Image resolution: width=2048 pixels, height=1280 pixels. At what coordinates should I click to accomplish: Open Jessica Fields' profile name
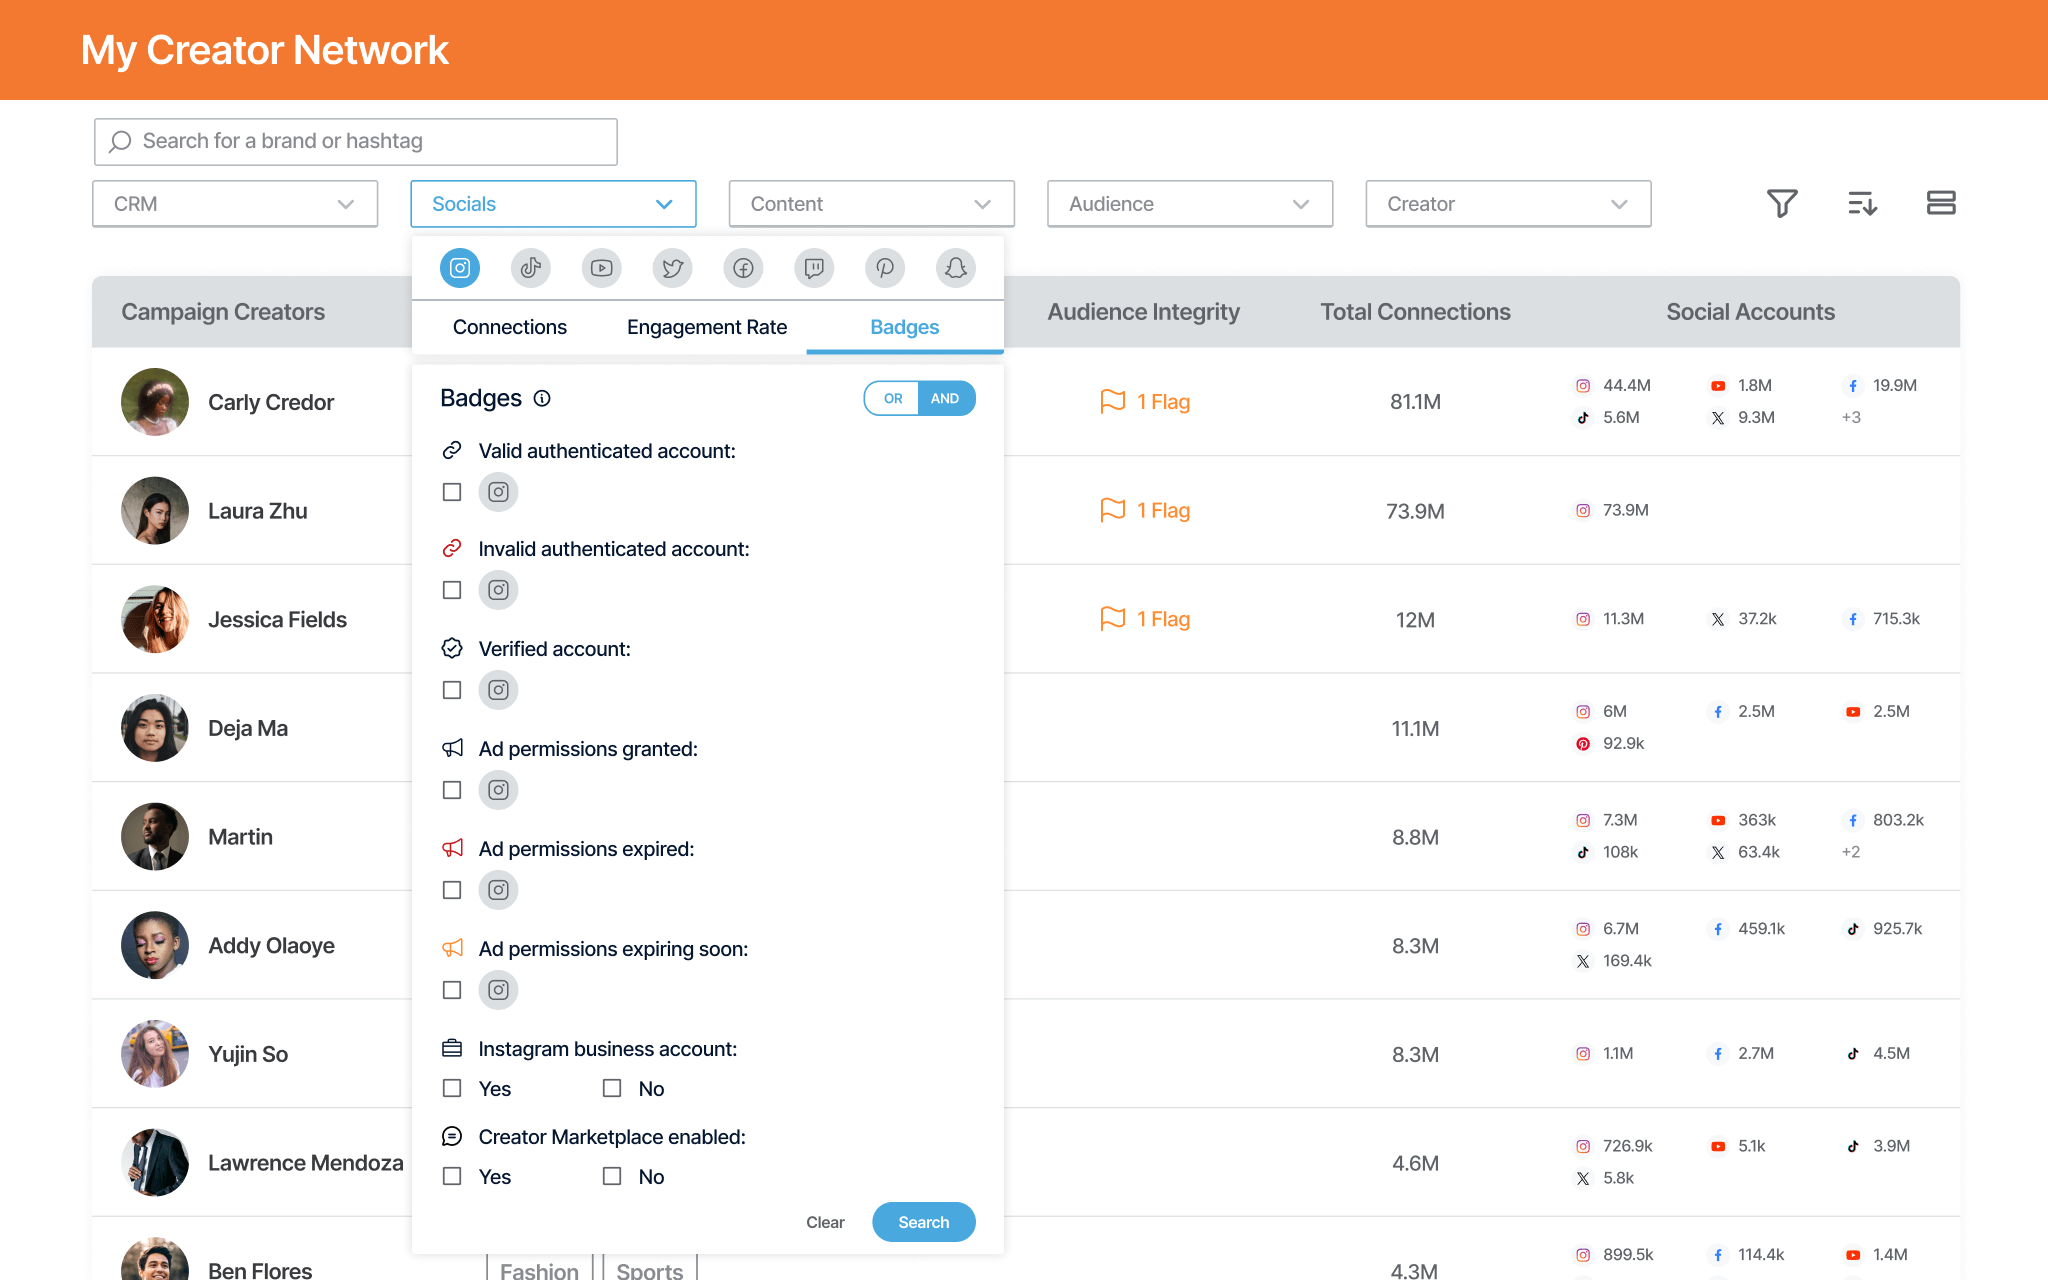[x=277, y=620]
